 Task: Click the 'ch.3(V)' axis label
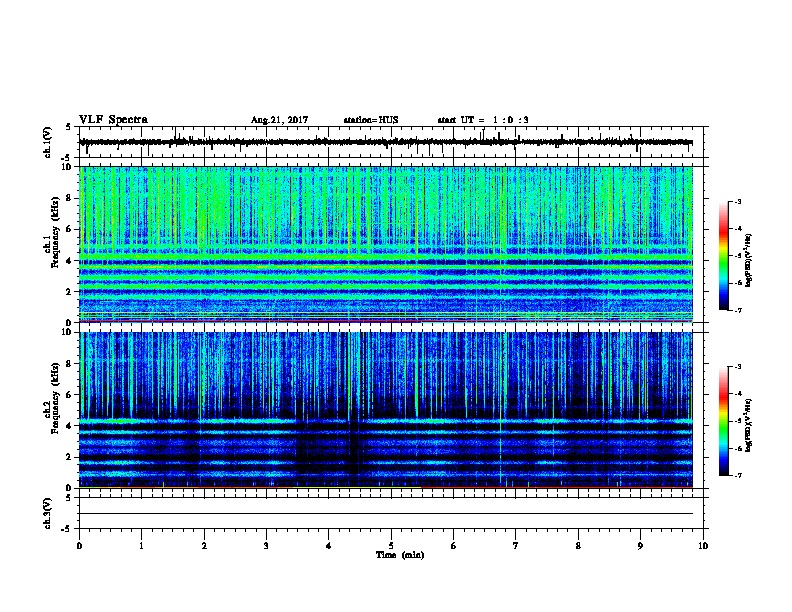point(47,514)
